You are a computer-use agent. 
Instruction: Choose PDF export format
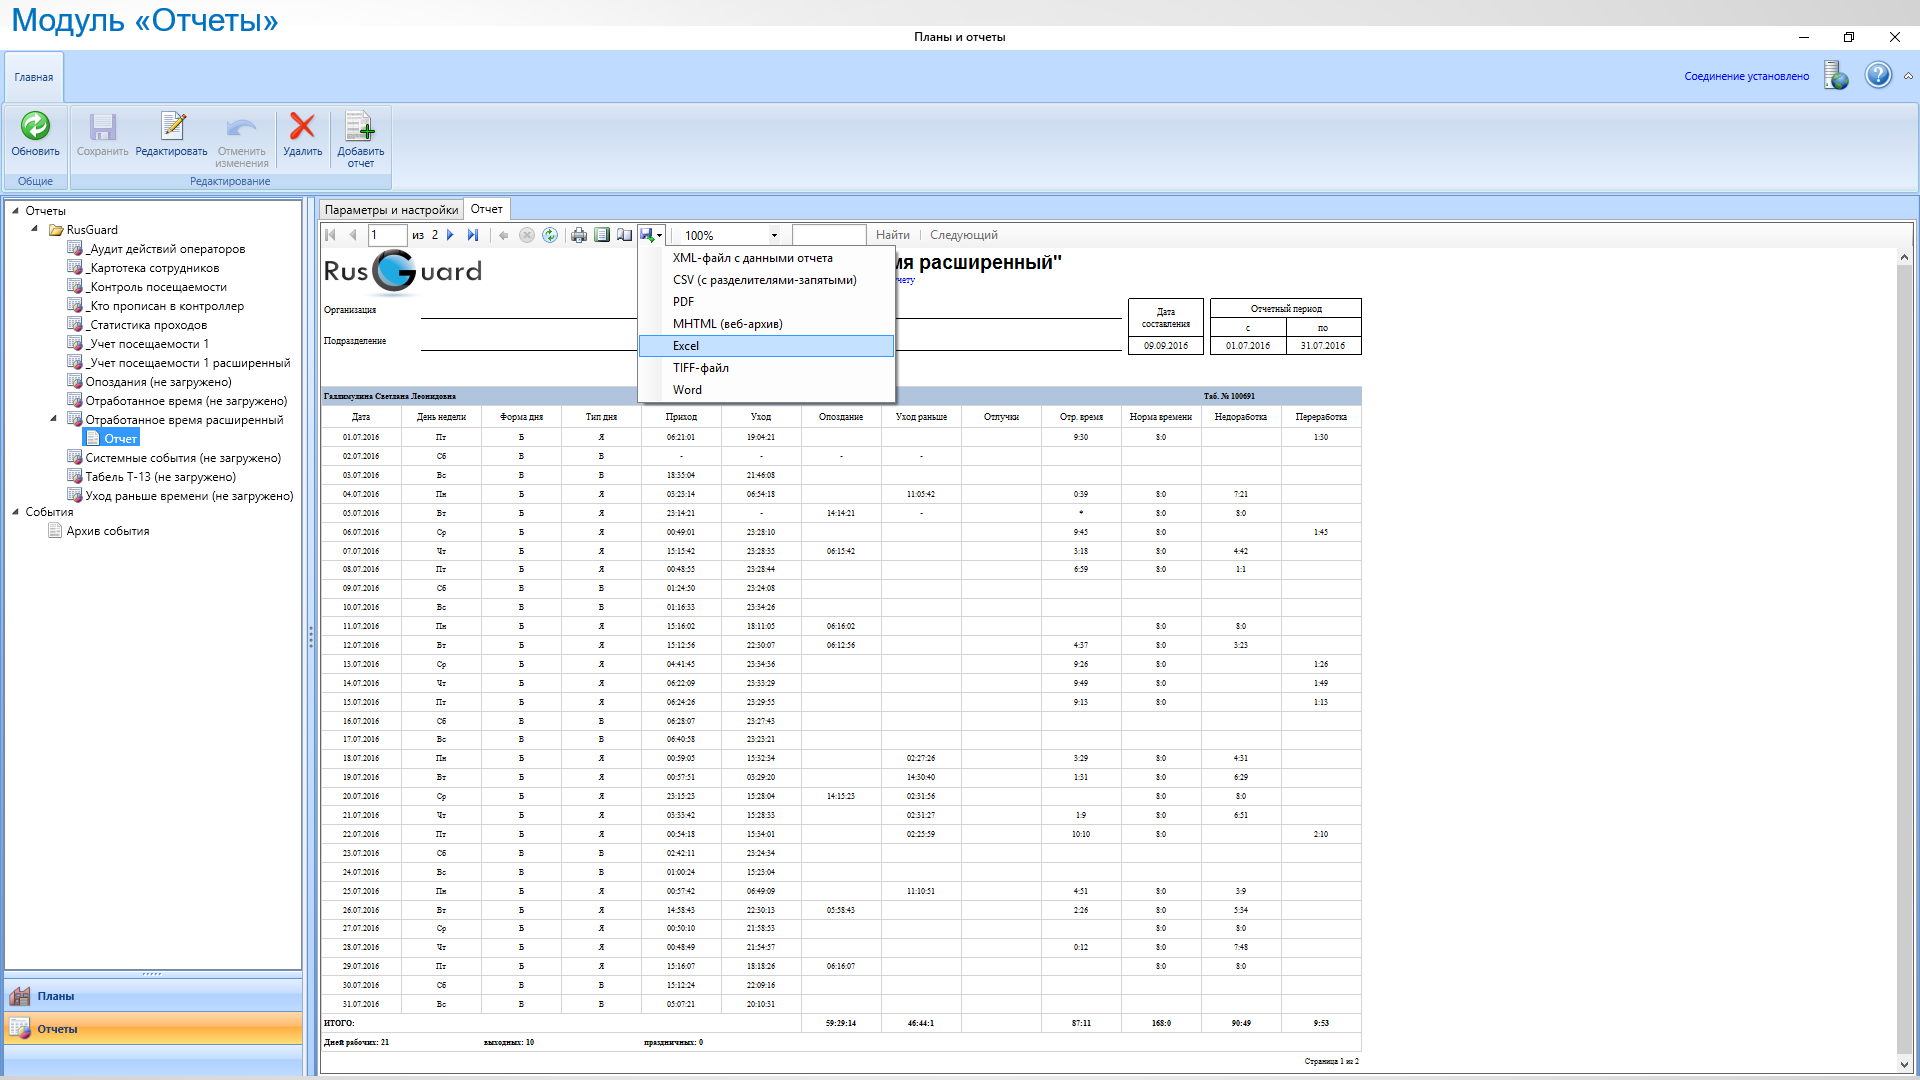point(683,302)
